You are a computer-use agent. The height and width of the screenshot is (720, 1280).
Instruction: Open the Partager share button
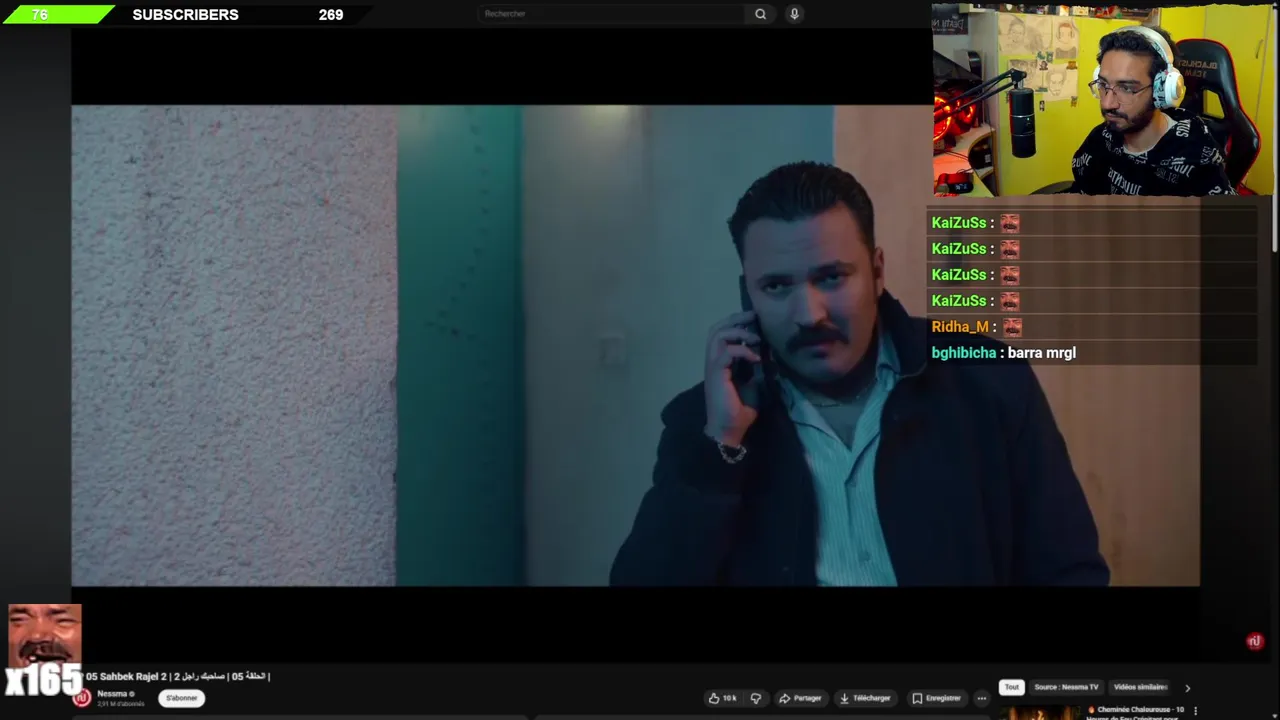click(x=800, y=698)
